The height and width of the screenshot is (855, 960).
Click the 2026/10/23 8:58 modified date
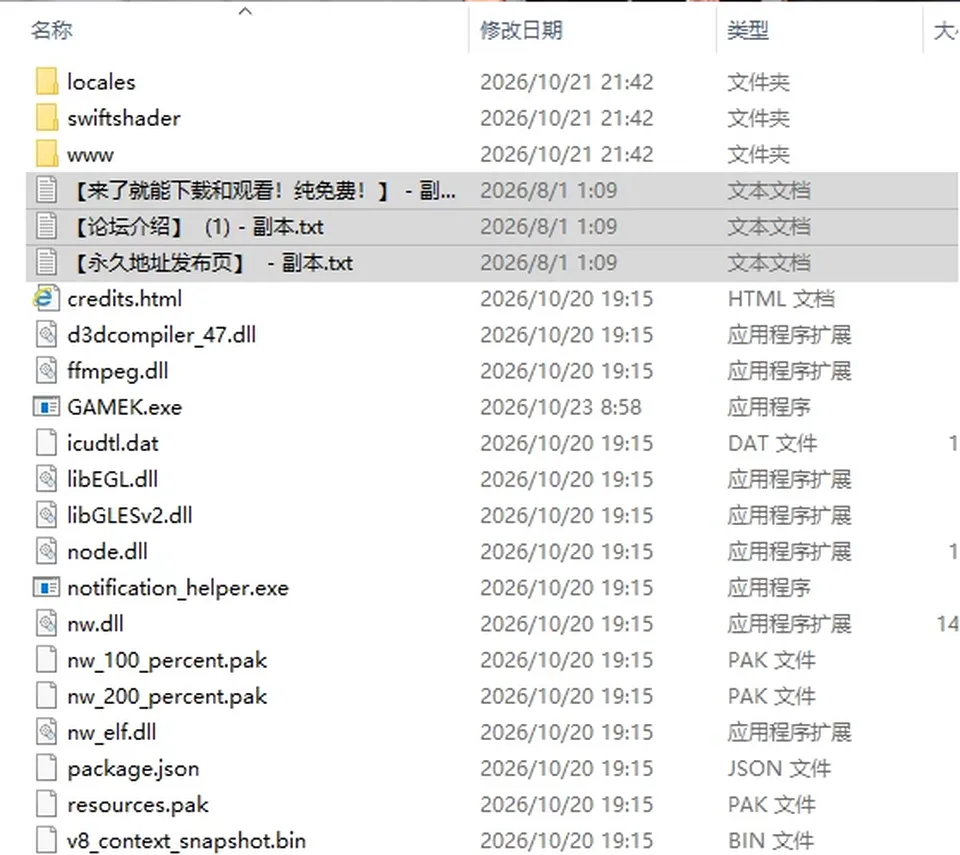tap(561, 407)
